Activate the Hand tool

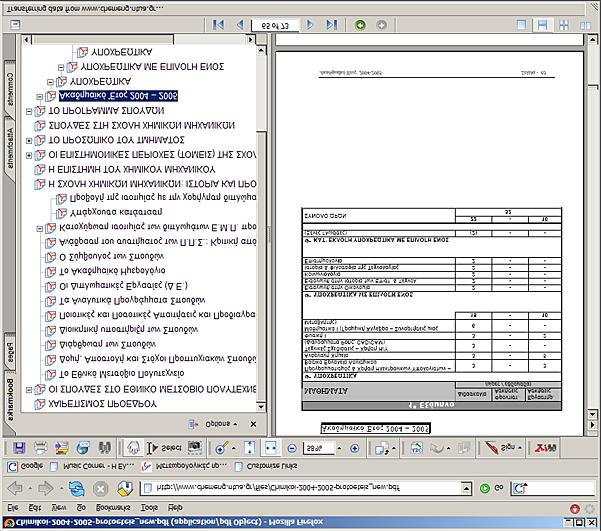[133, 447]
